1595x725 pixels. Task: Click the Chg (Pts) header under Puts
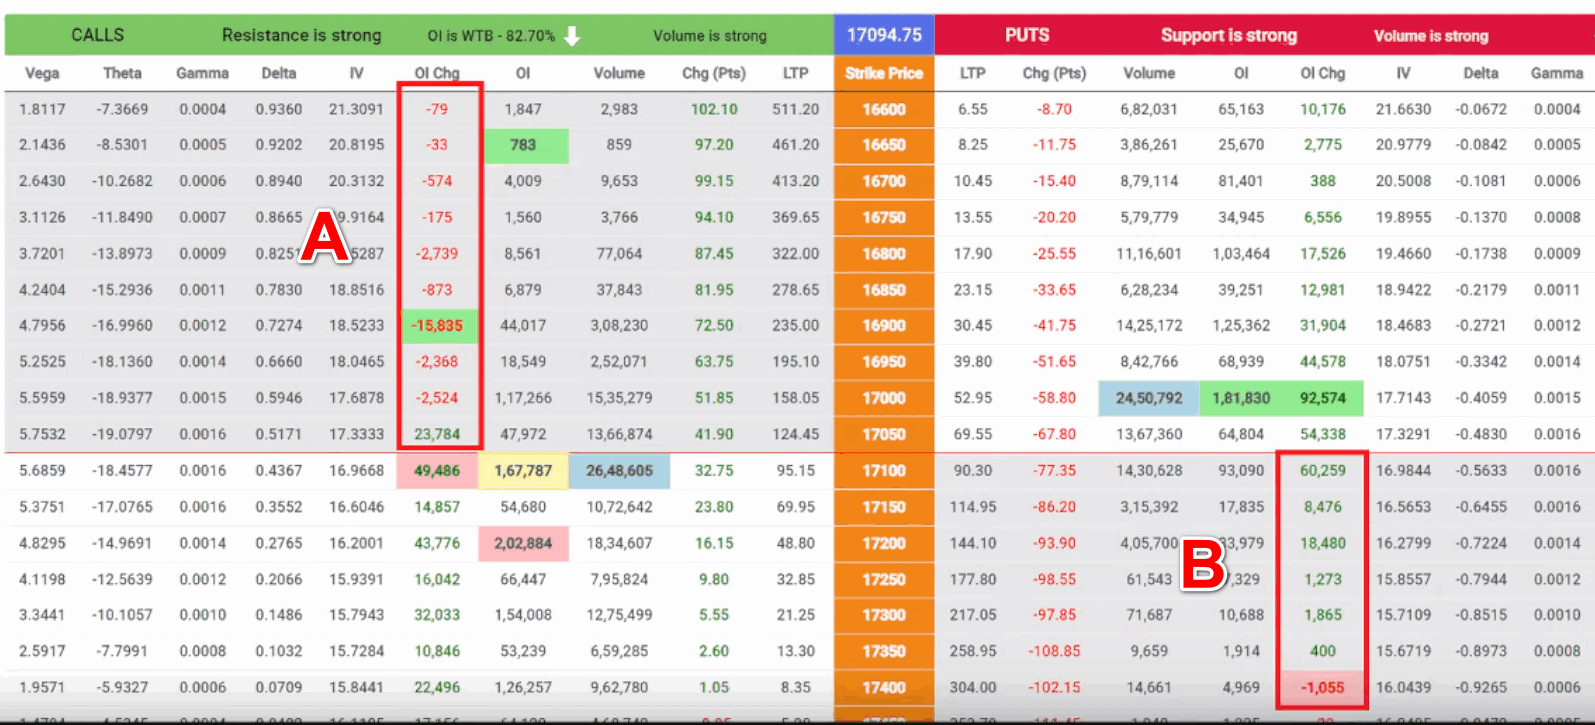1054,73
